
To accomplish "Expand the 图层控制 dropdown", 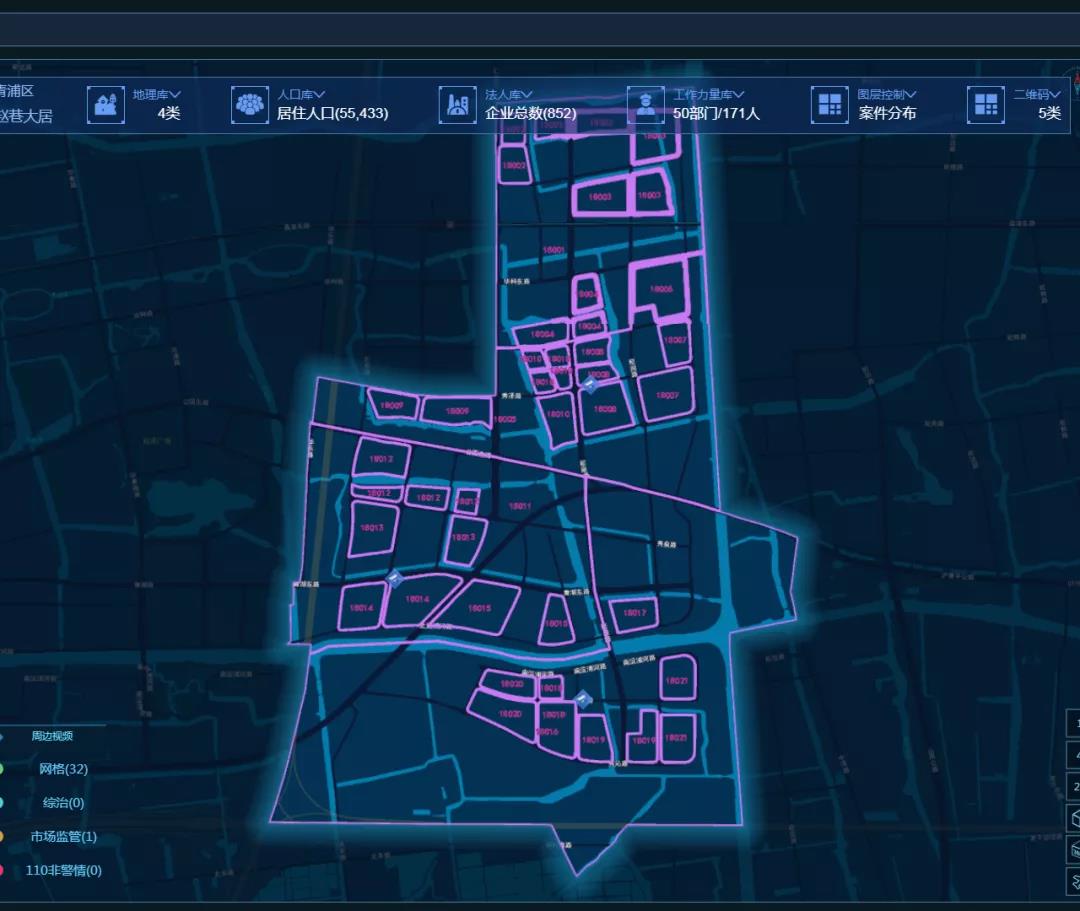I will (887, 94).
